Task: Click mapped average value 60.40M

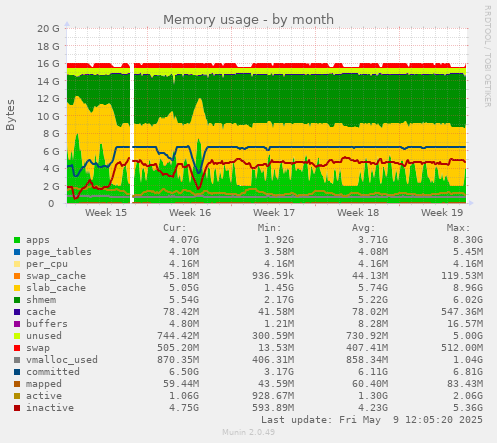Action: [370, 384]
